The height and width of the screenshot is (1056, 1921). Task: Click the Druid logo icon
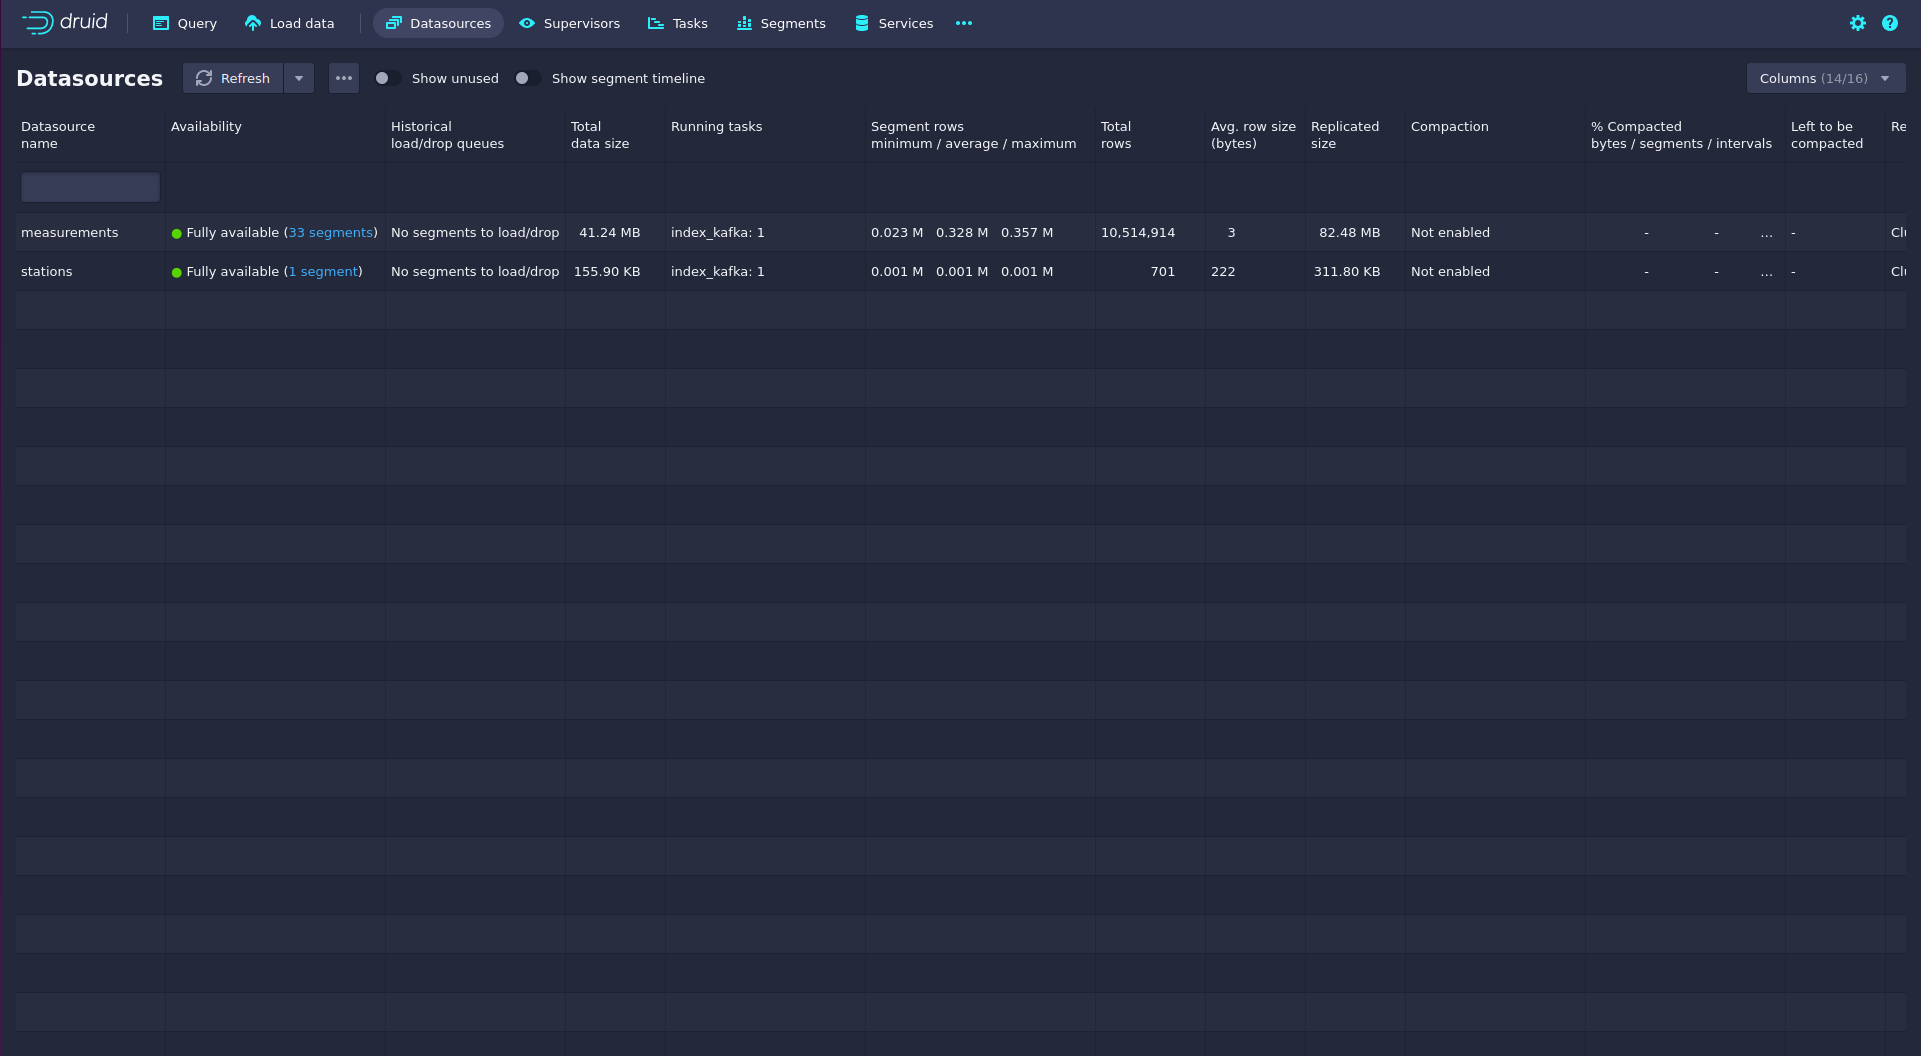tap(38, 23)
